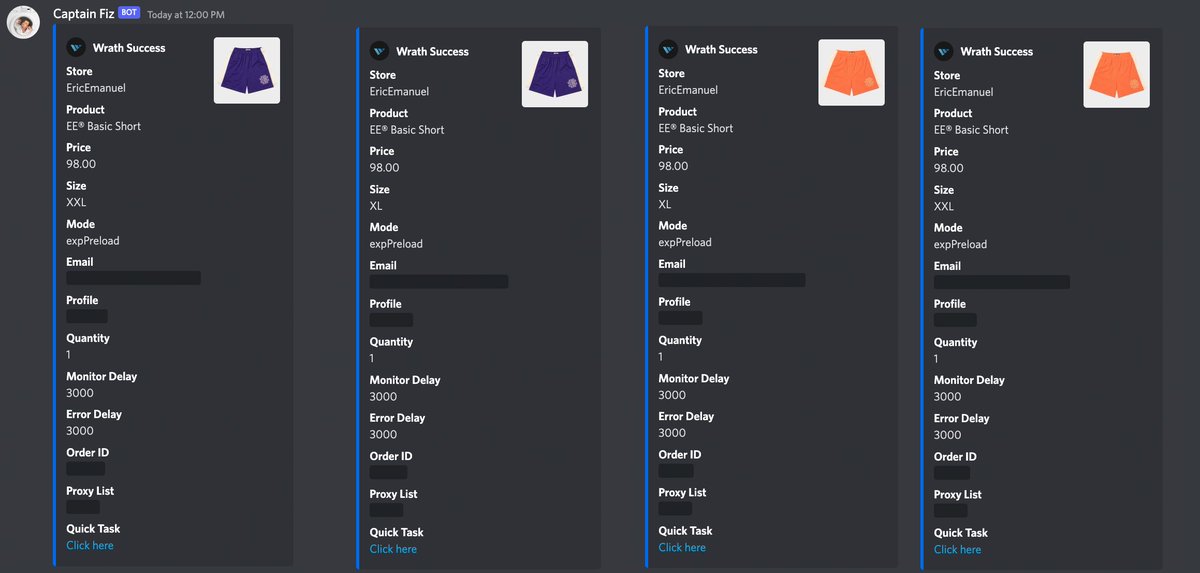Click the Wrath logo in purple XXL embed
1200x573 pixels.
click(76, 47)
